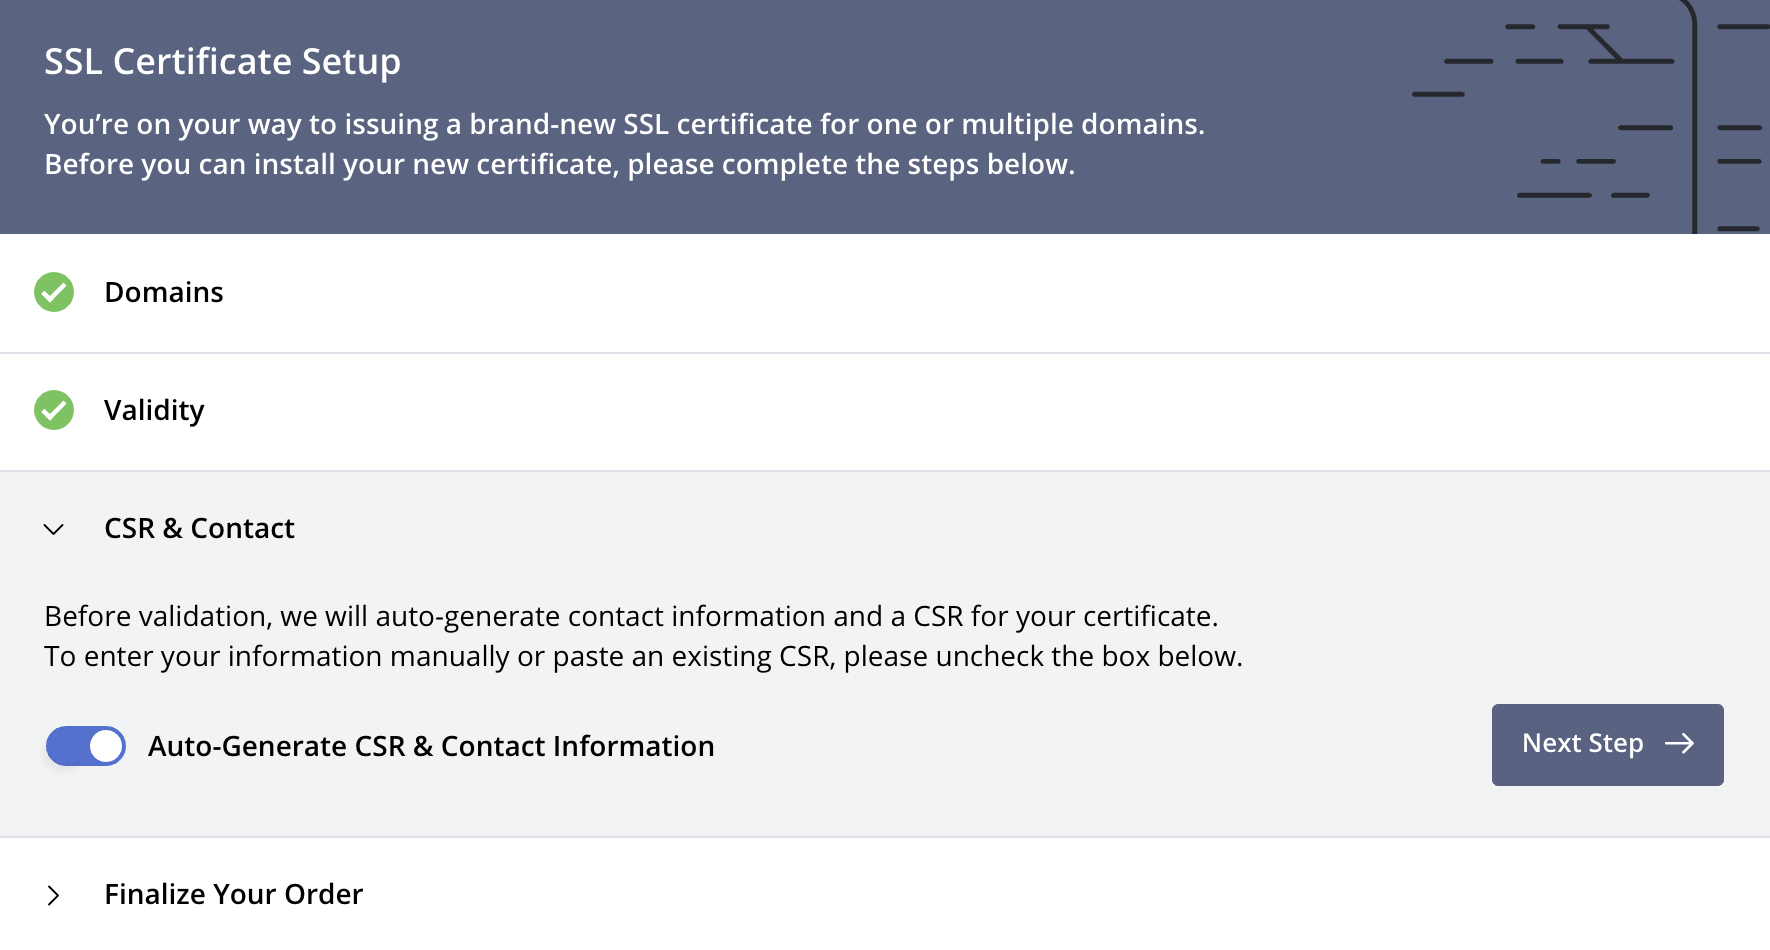Disable Auto-Generate CSR & Contact toggle
Image resolution: width=1770 pixels, height=950 pixels.
(x=86, y=746)
